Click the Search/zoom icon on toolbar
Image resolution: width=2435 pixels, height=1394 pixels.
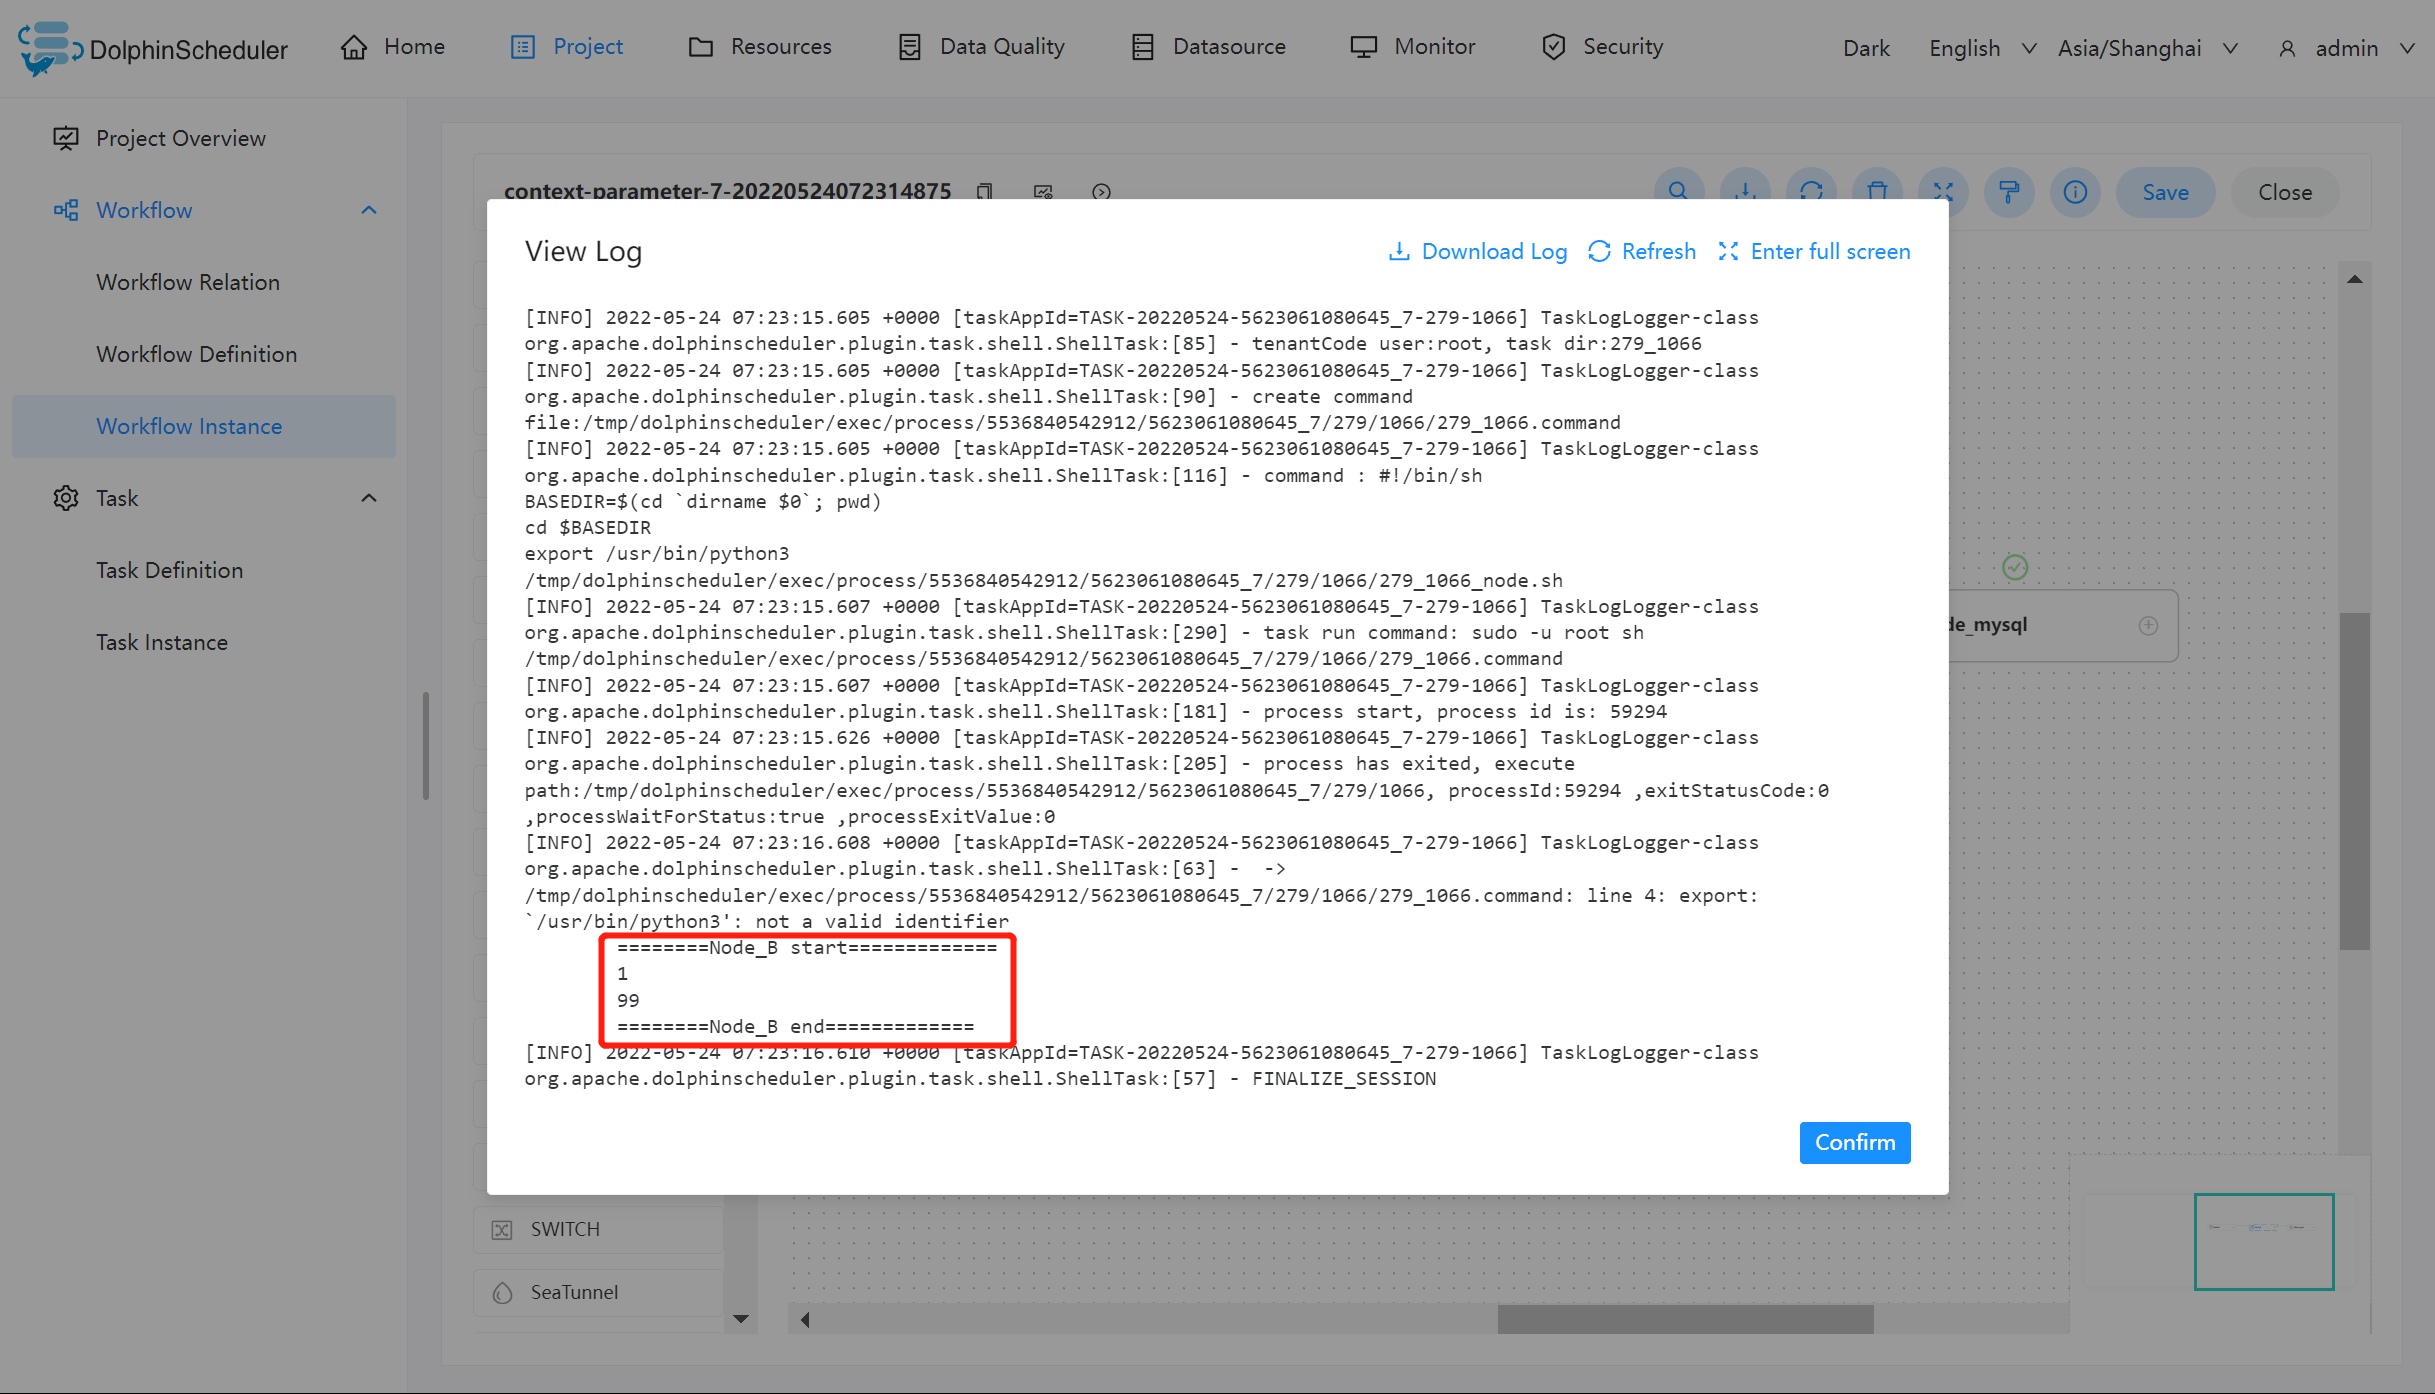coord(1677,191)
